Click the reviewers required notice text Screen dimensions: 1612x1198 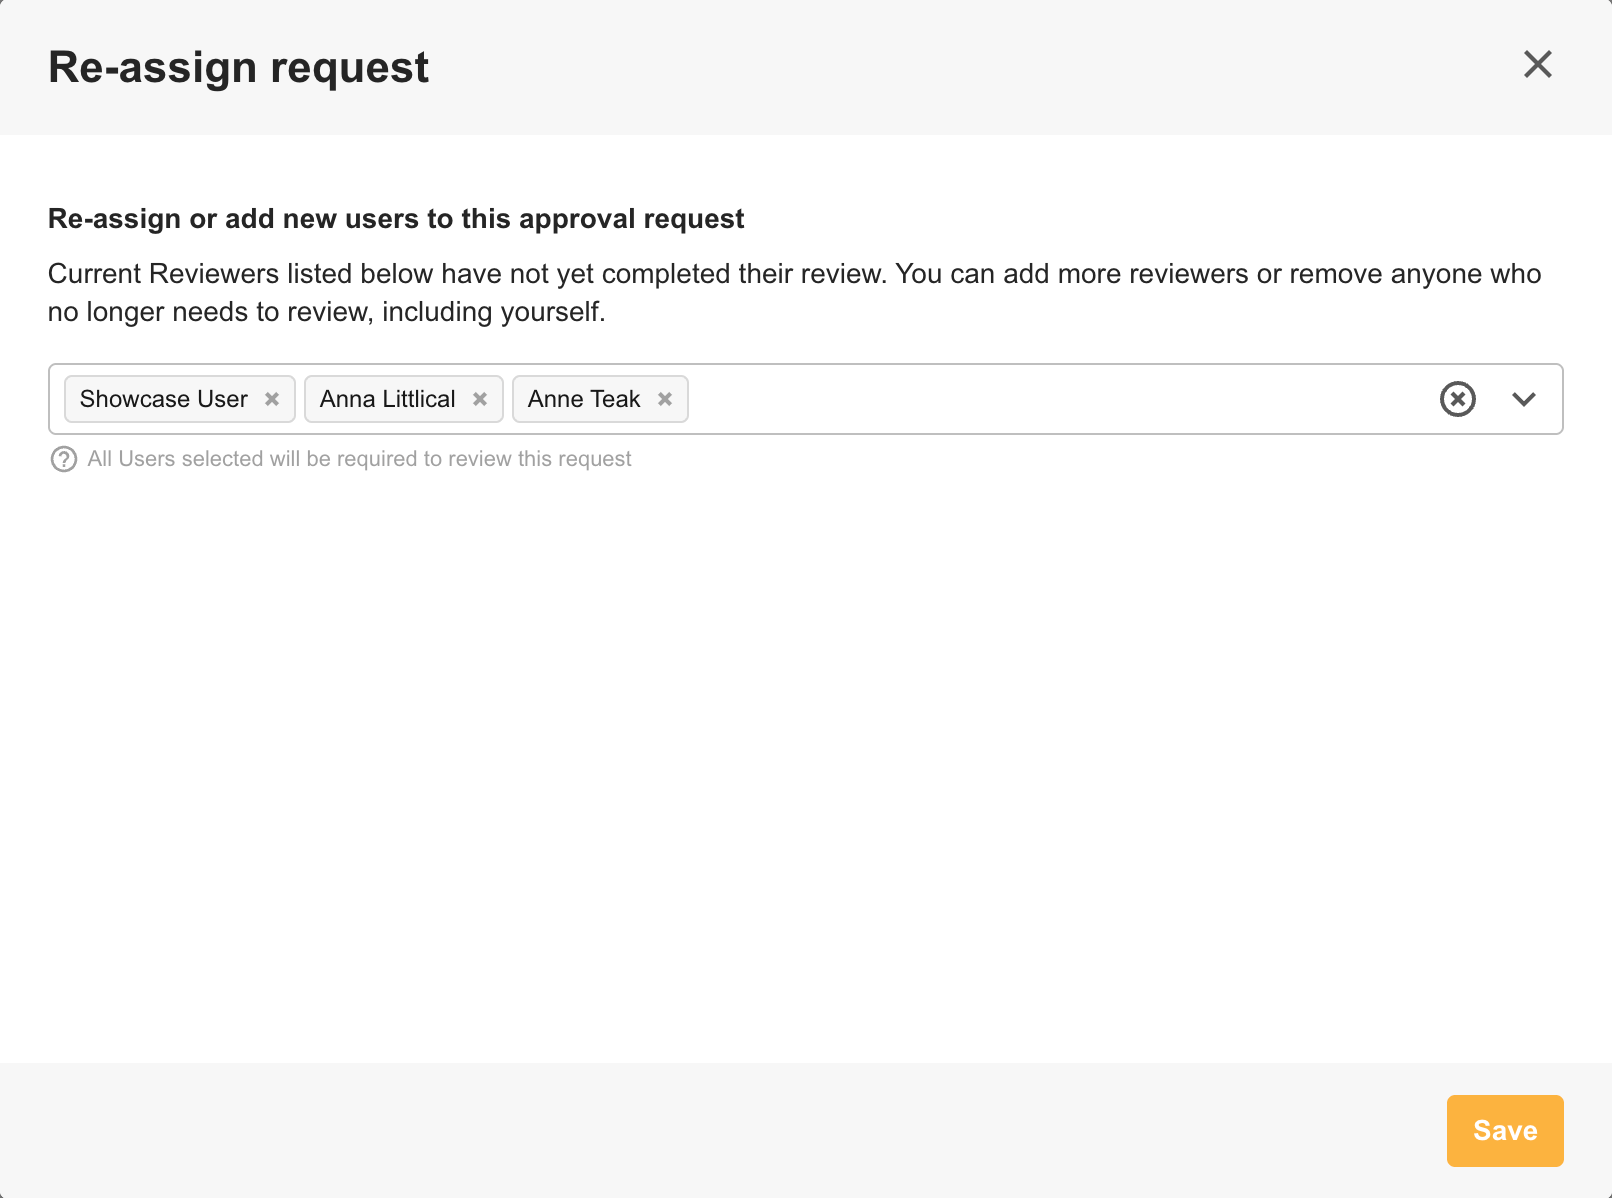click(358, 459)
